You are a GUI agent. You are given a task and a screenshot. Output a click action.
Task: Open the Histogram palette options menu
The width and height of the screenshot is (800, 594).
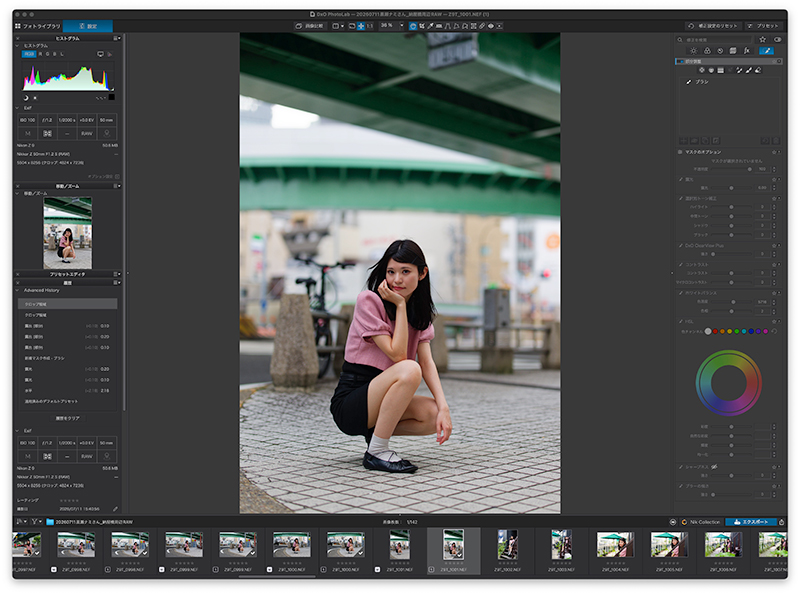[x=117, y=38]
